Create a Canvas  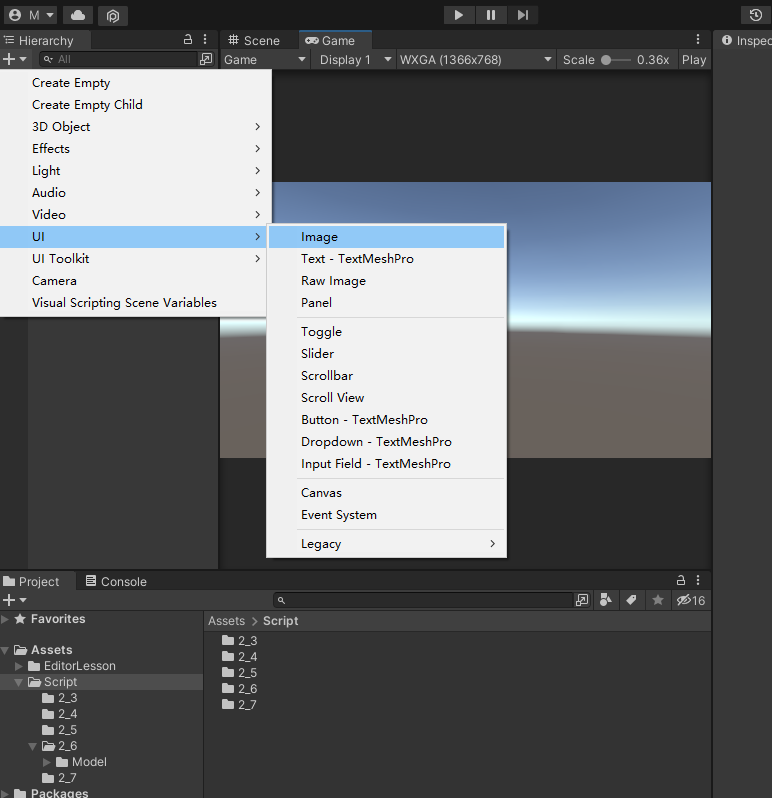(x=386, y=493)
